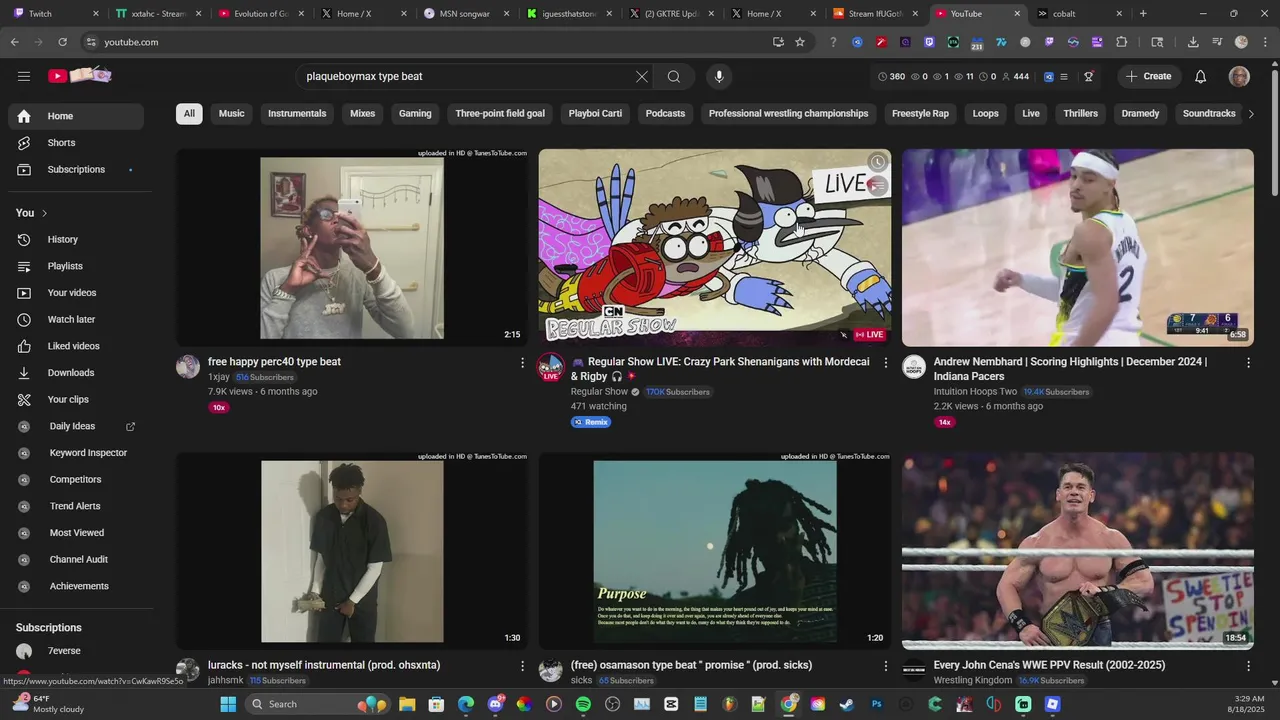Select the Freestyle Rap chip

point(920,114)
